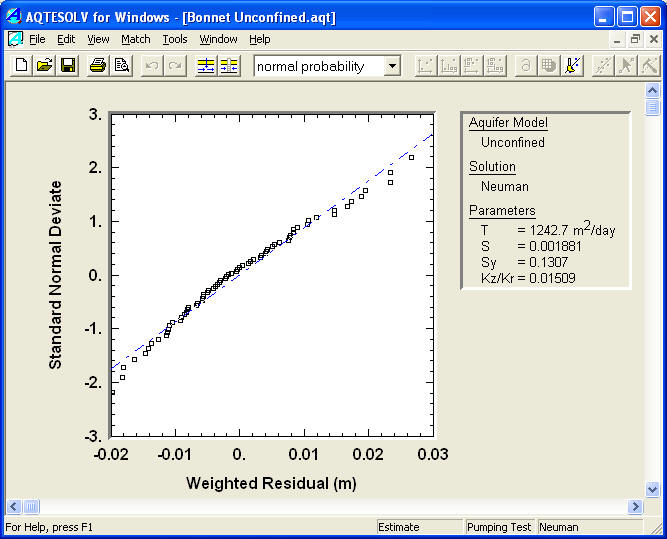This screenshot has height=539, width=667.
Task: Open a file with the folder icon
Action: click(45, 66)
